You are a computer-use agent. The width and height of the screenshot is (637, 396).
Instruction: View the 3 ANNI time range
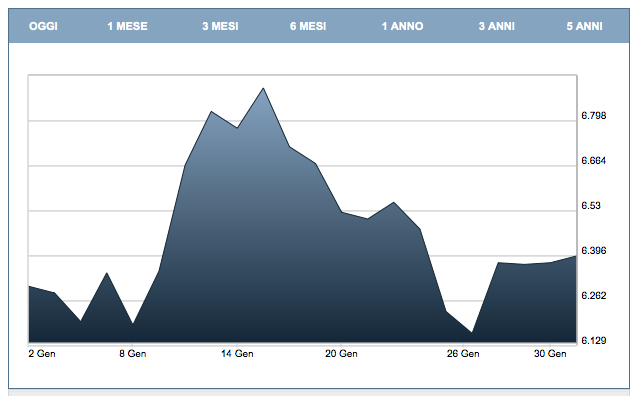click(x=496, y=26)
